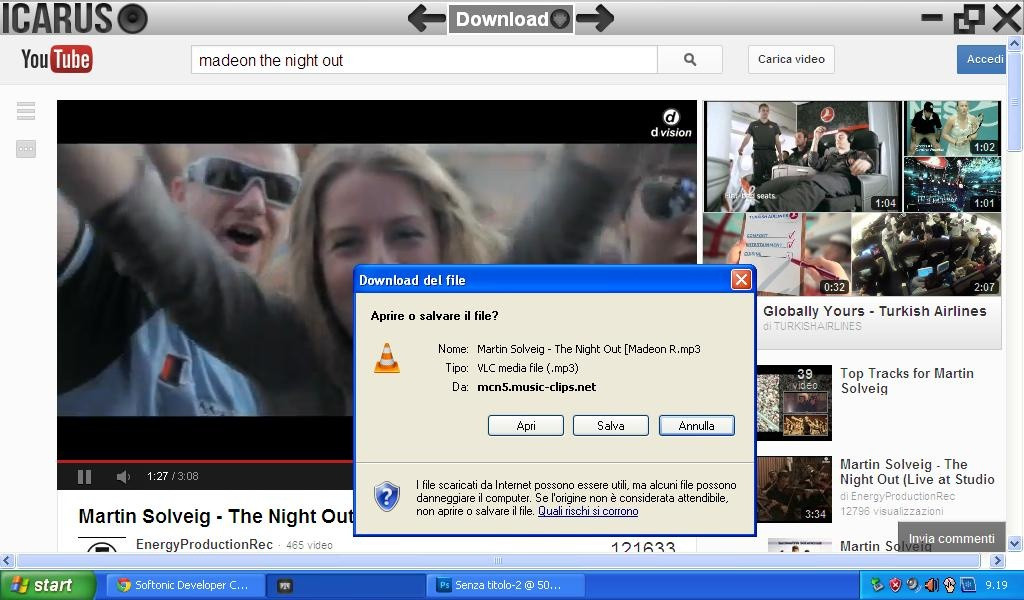Open the Turkish Airlines 1:04 thumbnail
Screen dimensions: 1024x600
pyautogui.click(x=803, y=157)
